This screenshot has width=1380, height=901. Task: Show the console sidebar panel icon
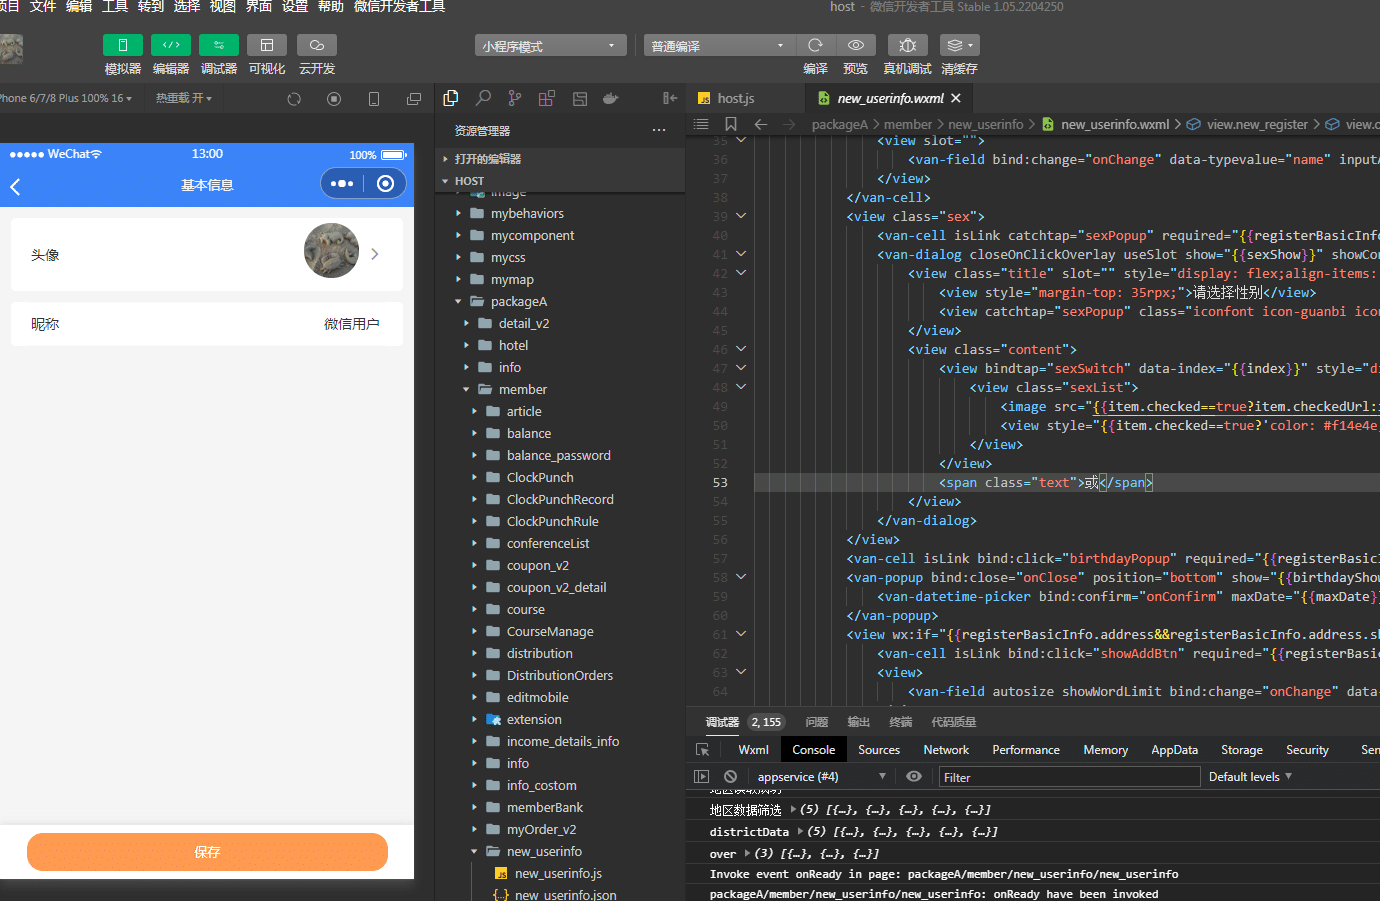pos(701,777)
